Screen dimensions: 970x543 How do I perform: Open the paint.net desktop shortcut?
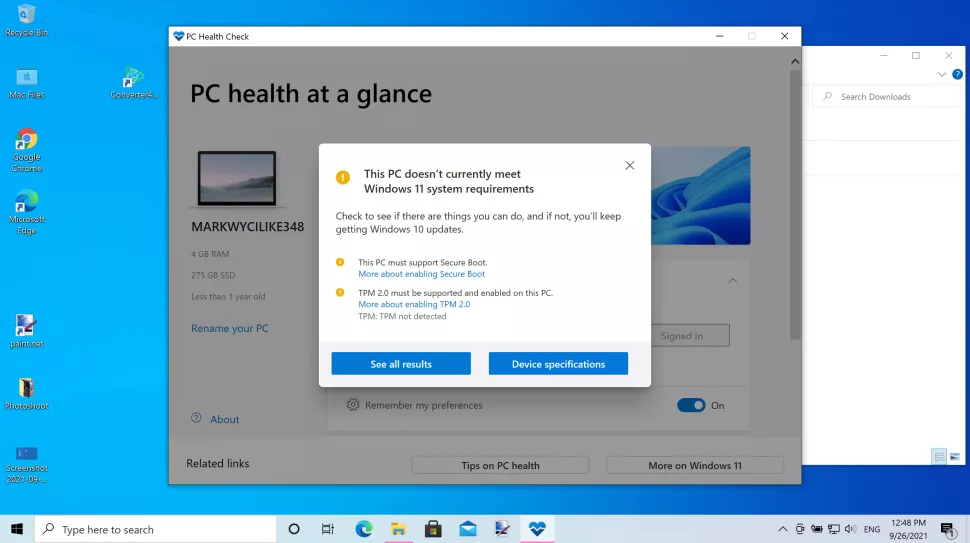(x=27, y=331)
